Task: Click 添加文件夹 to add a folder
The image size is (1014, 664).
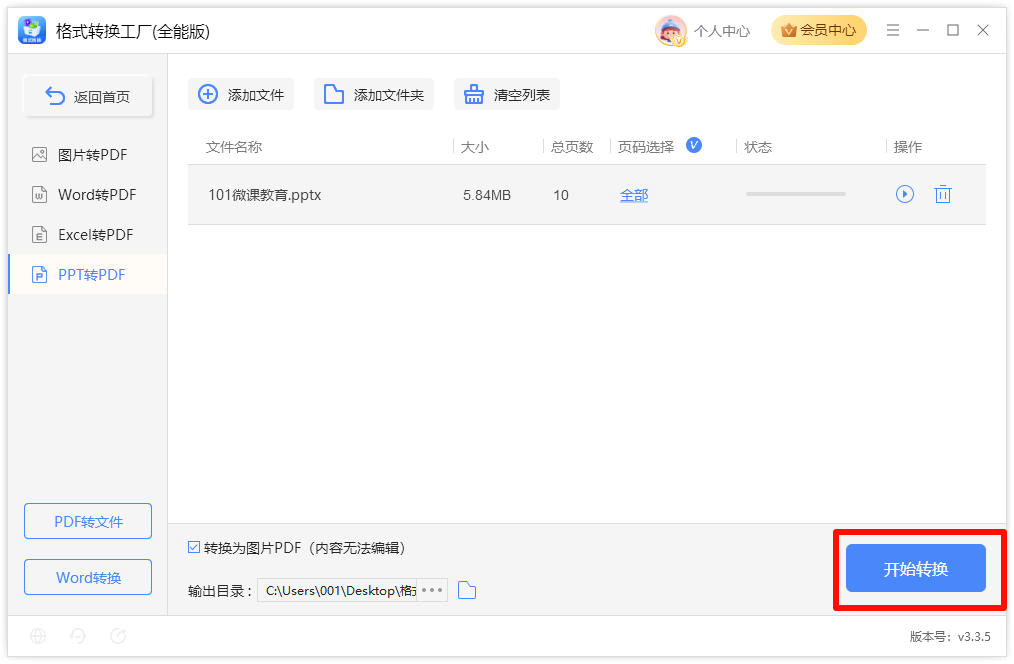Action: click(x=374, y=94)
